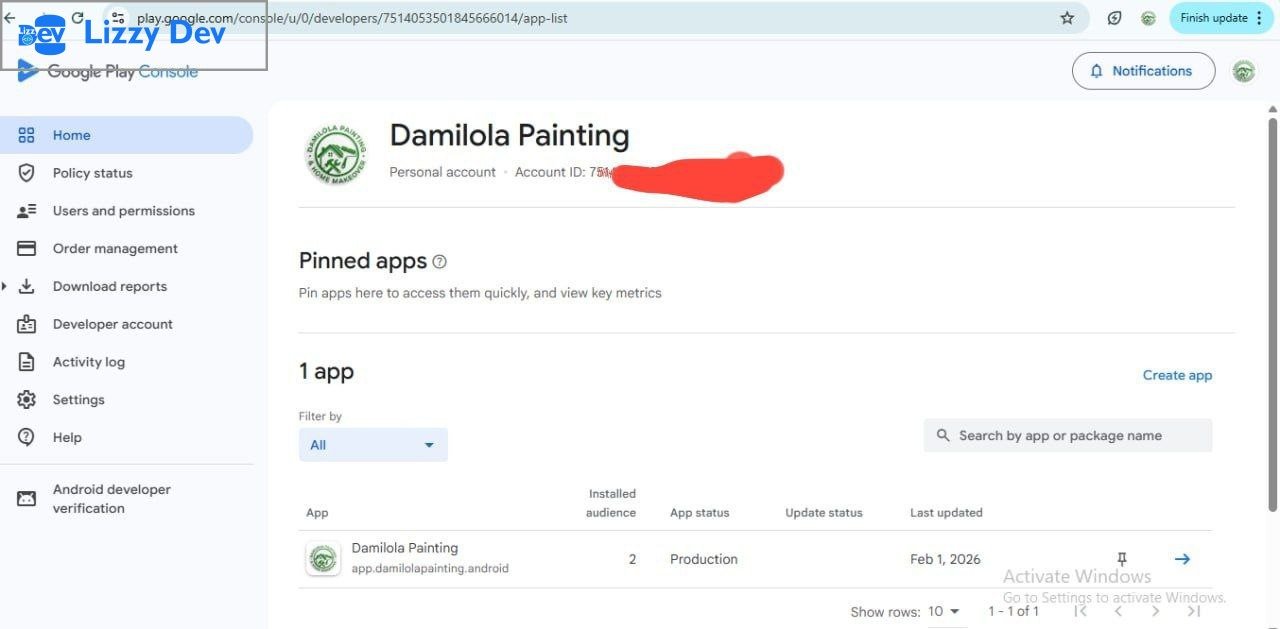
Task: Expand the Download reports sidebar section
Action: pyautogui.click(x=5, y=286)
